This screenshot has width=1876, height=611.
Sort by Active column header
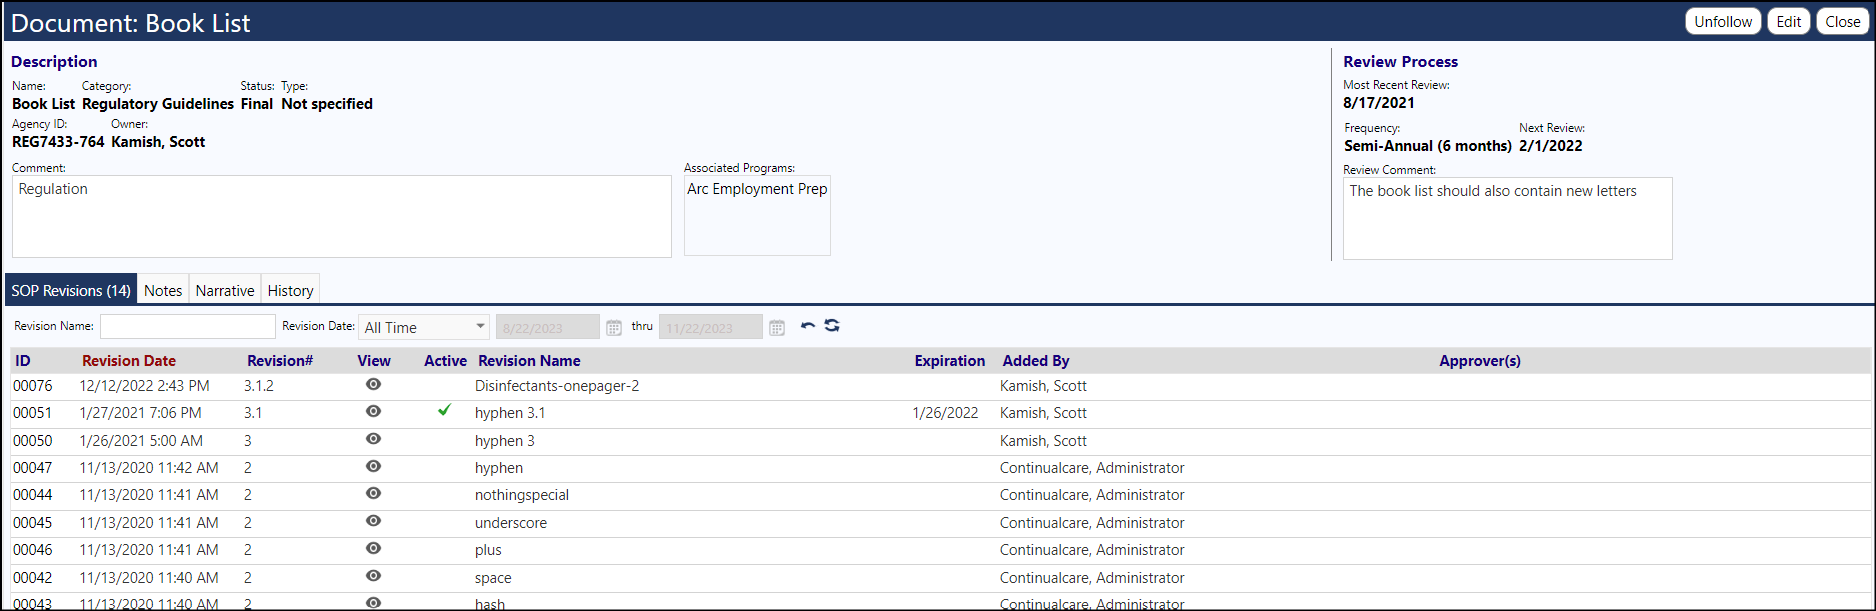coord(445,361)
